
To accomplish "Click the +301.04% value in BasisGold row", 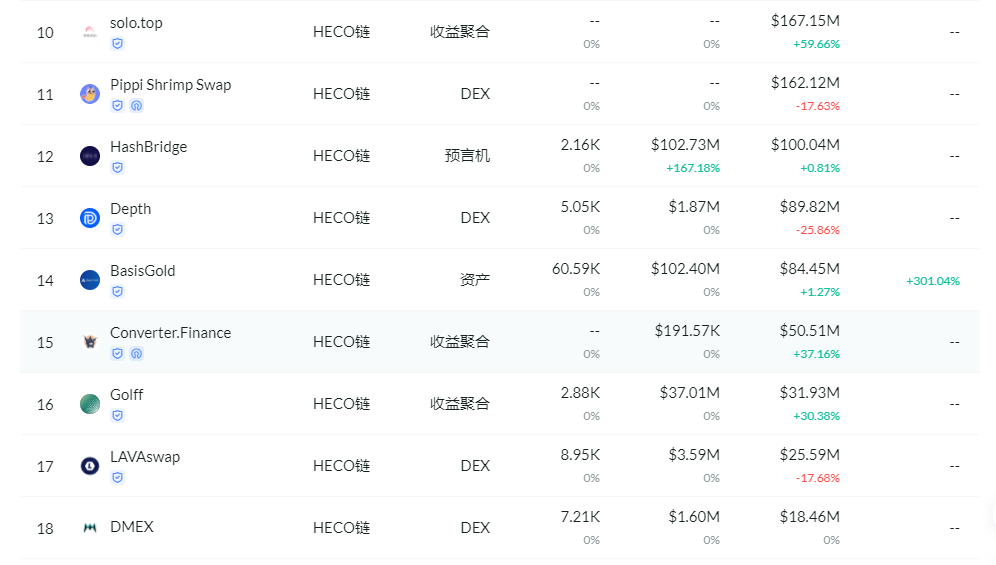I will tap(932, 281).
